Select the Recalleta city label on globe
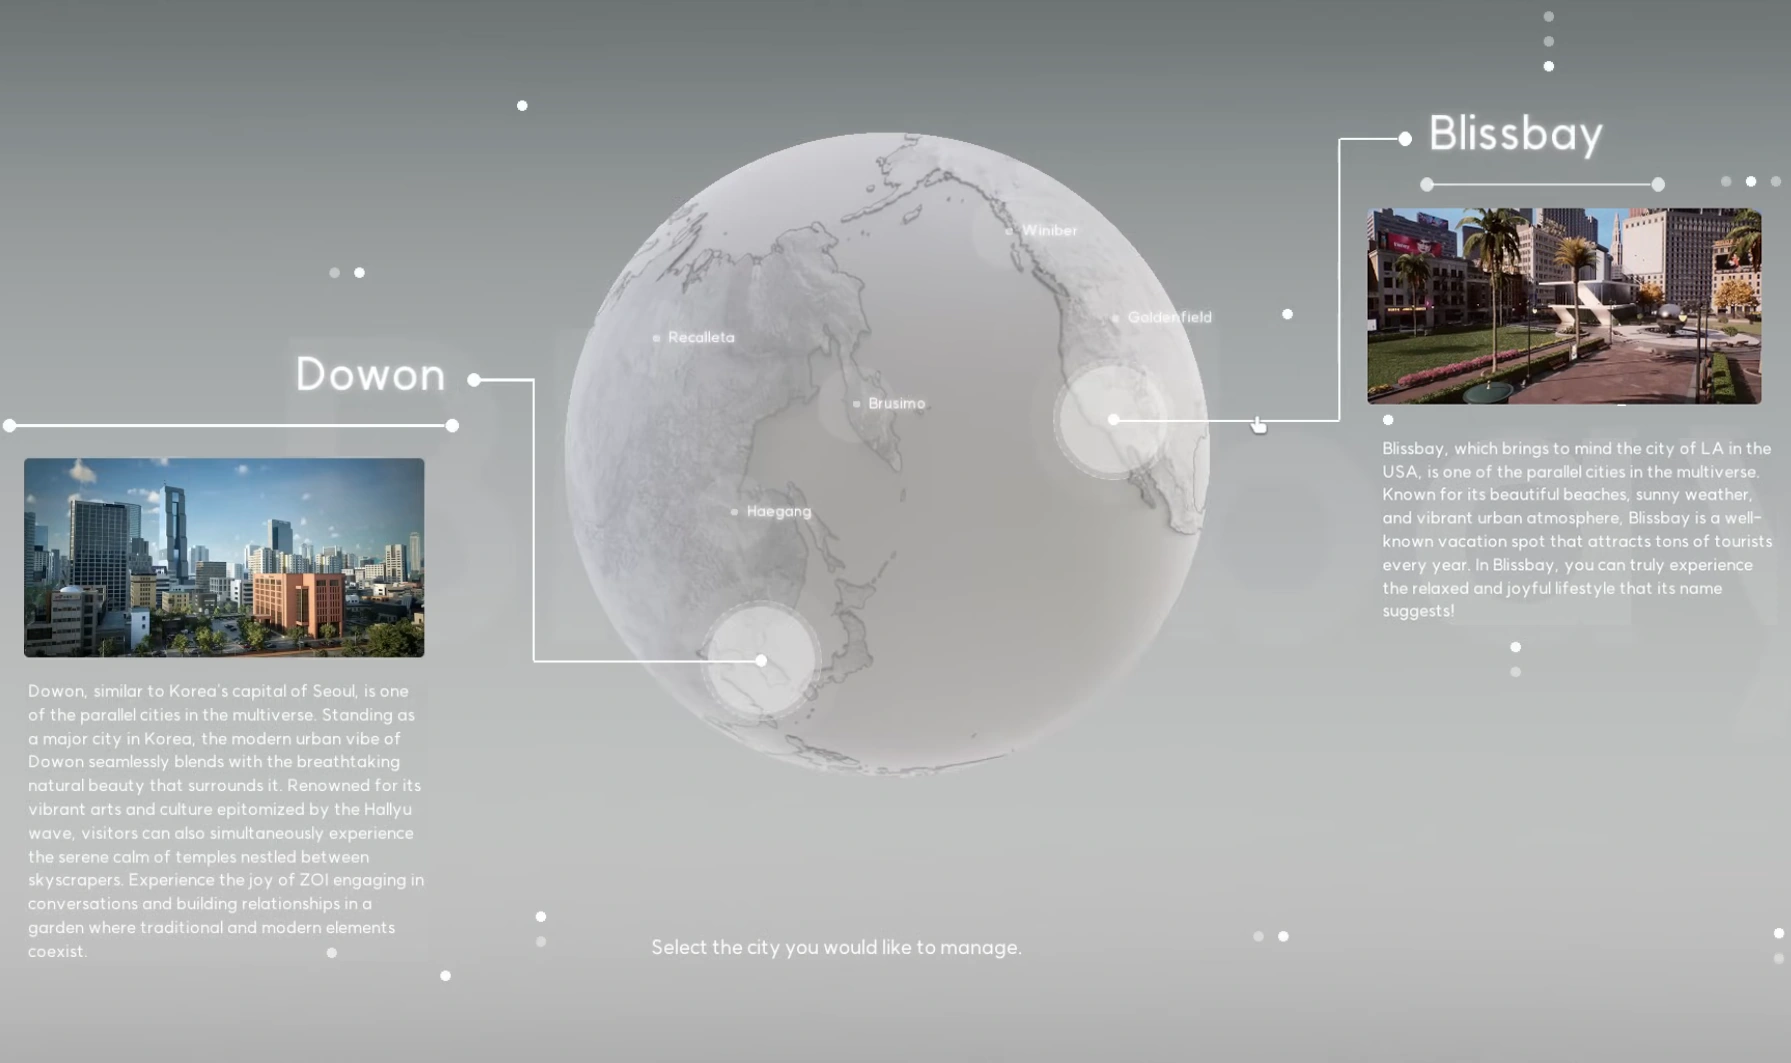Image resolution: width=1791 pixels, height=1063 pixels. [x=701, y=337]
